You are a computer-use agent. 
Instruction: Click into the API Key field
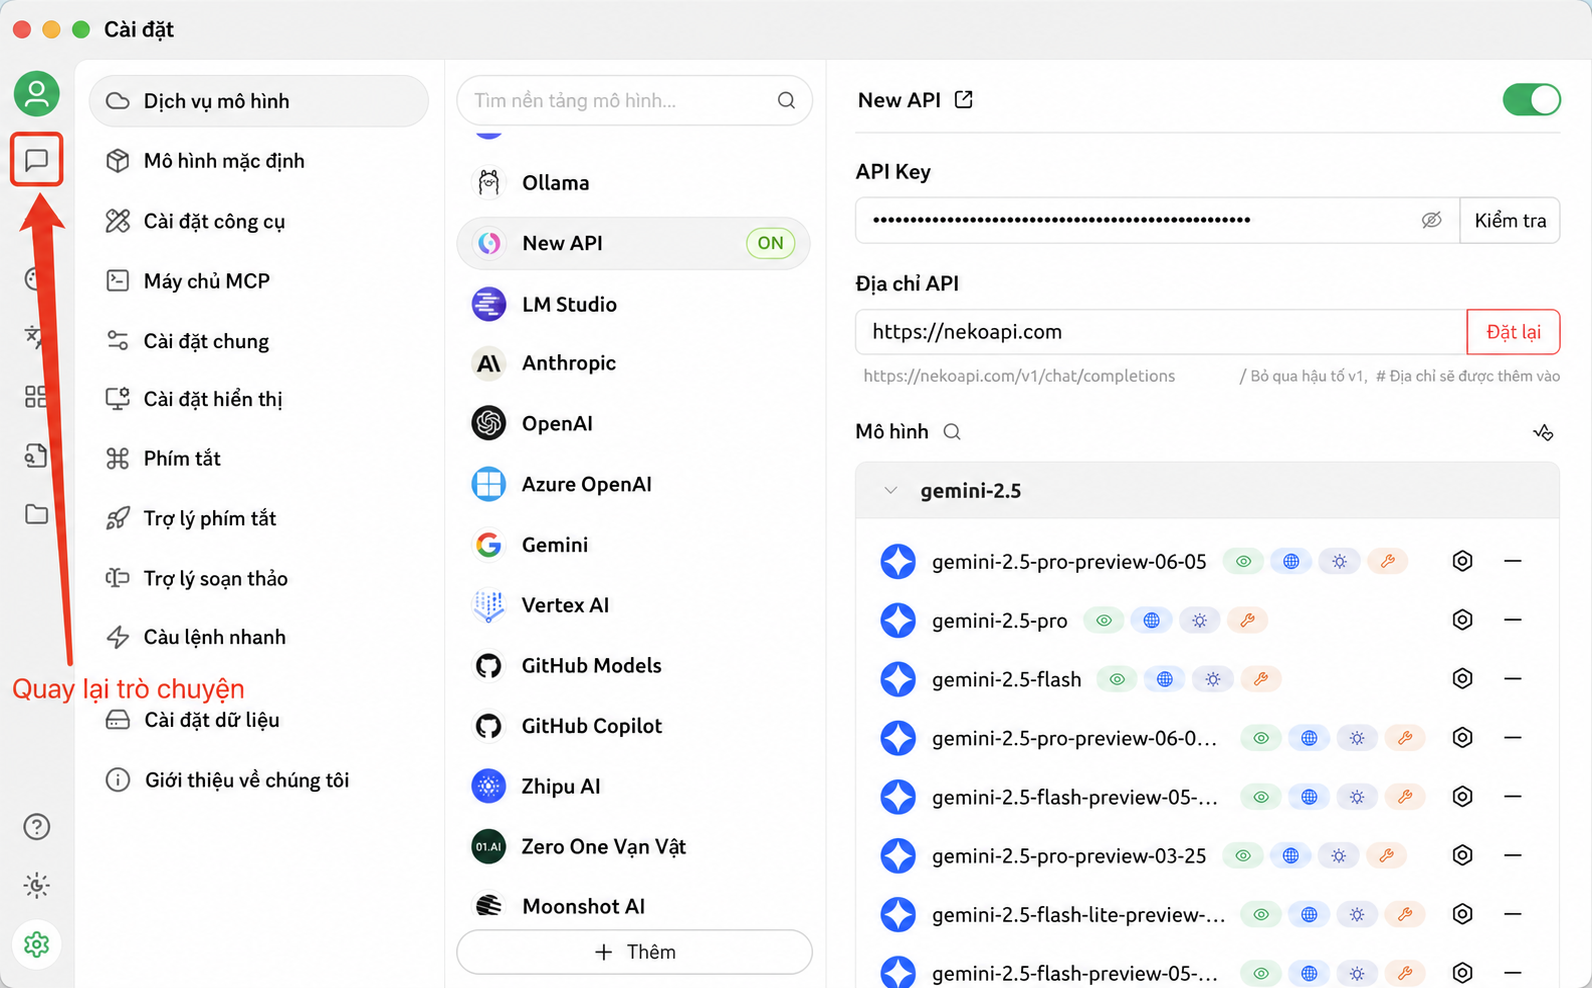point(1158,220)
